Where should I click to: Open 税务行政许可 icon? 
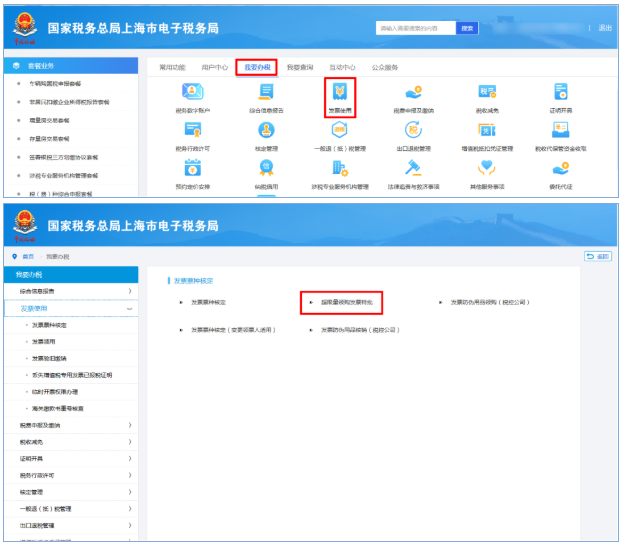click(x=193, y=130)
